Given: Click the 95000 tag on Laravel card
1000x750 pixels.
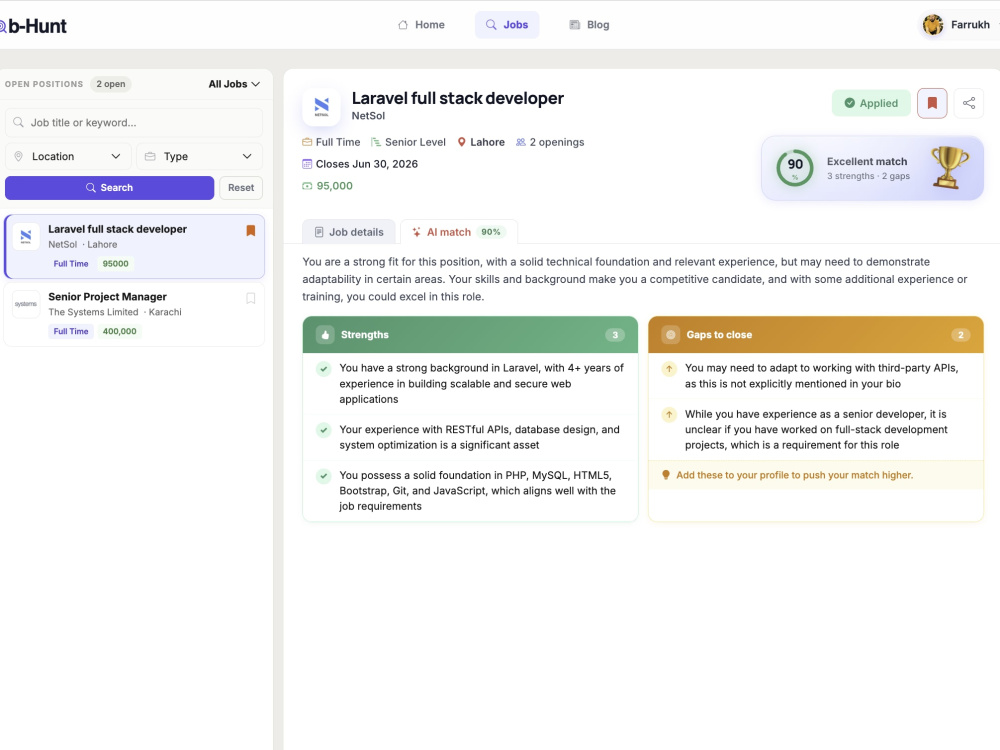Looking at the screenshot, I should click(115, 264).
